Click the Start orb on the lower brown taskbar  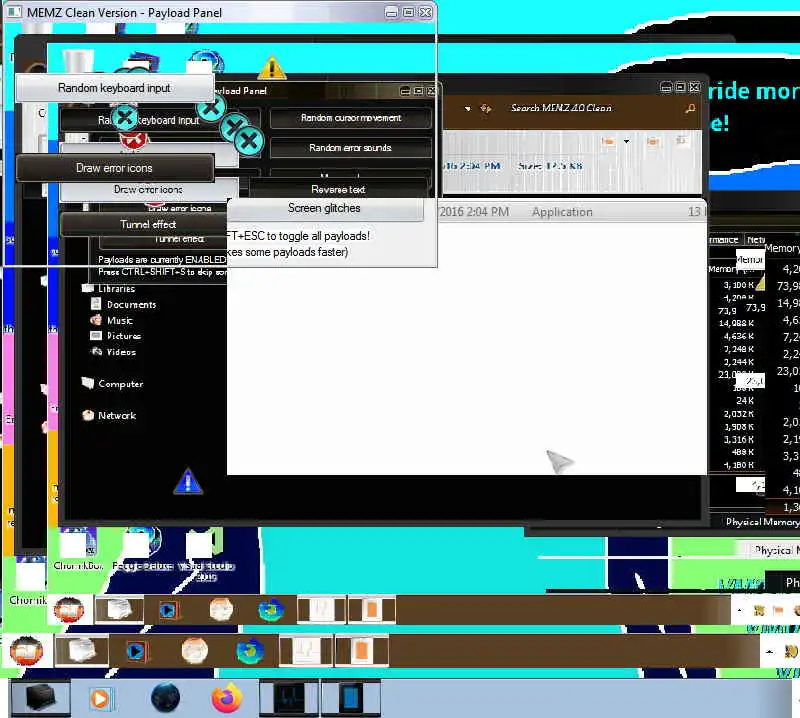[x=27, y=650]
